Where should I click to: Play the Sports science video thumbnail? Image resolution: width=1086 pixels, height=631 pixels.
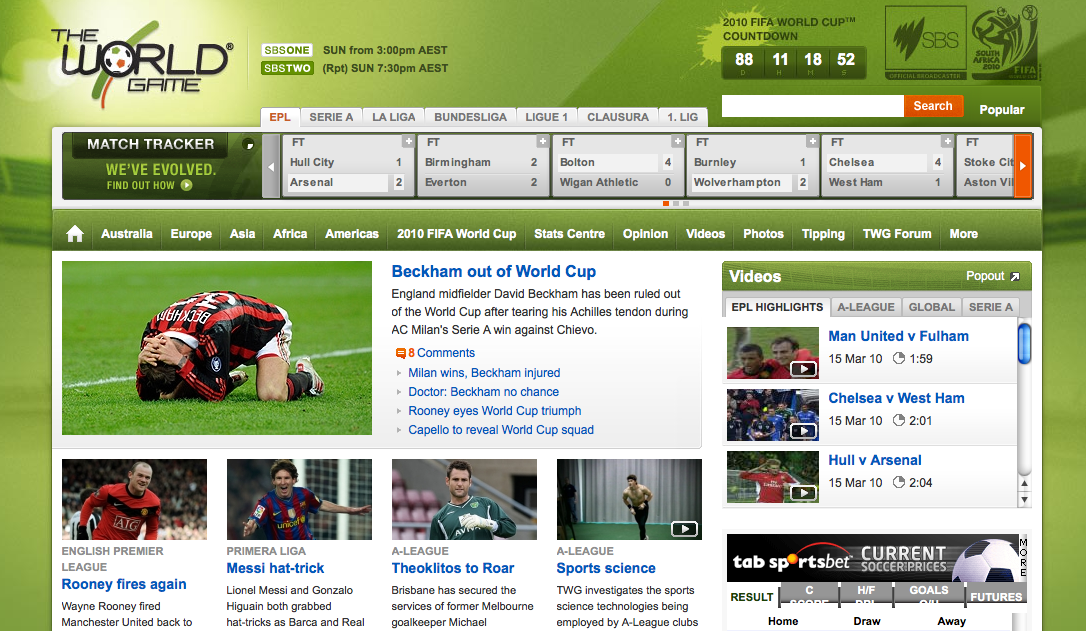[x=629, y=499]
